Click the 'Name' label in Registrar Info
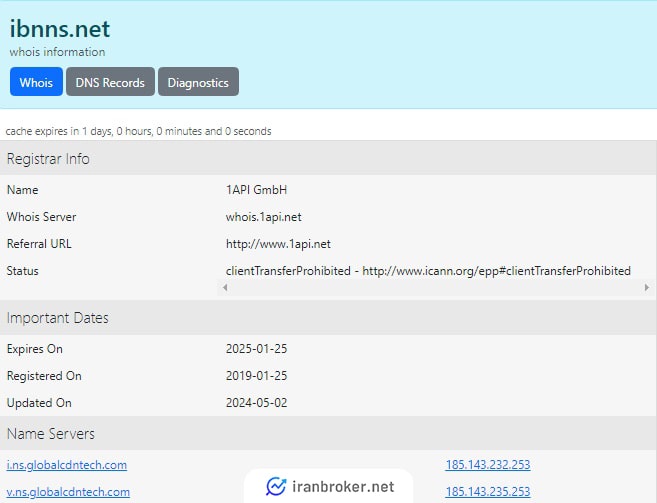Screen dimensions: 657x503 click(x=23, y=190)
